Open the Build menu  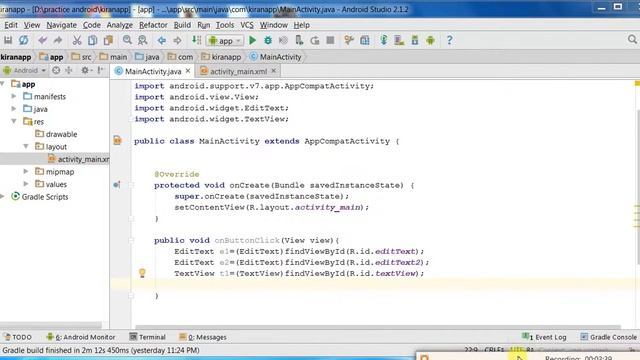(x=182, y=25)
